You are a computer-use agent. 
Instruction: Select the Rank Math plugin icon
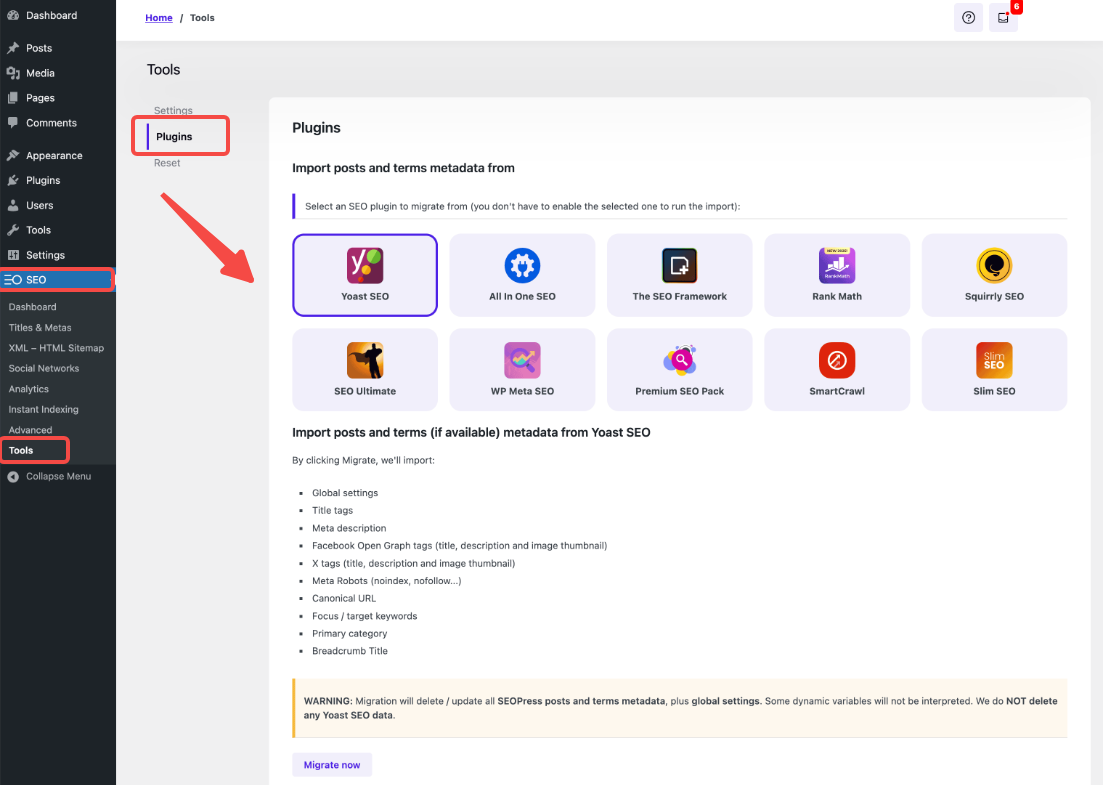click(x=837, y=266)
